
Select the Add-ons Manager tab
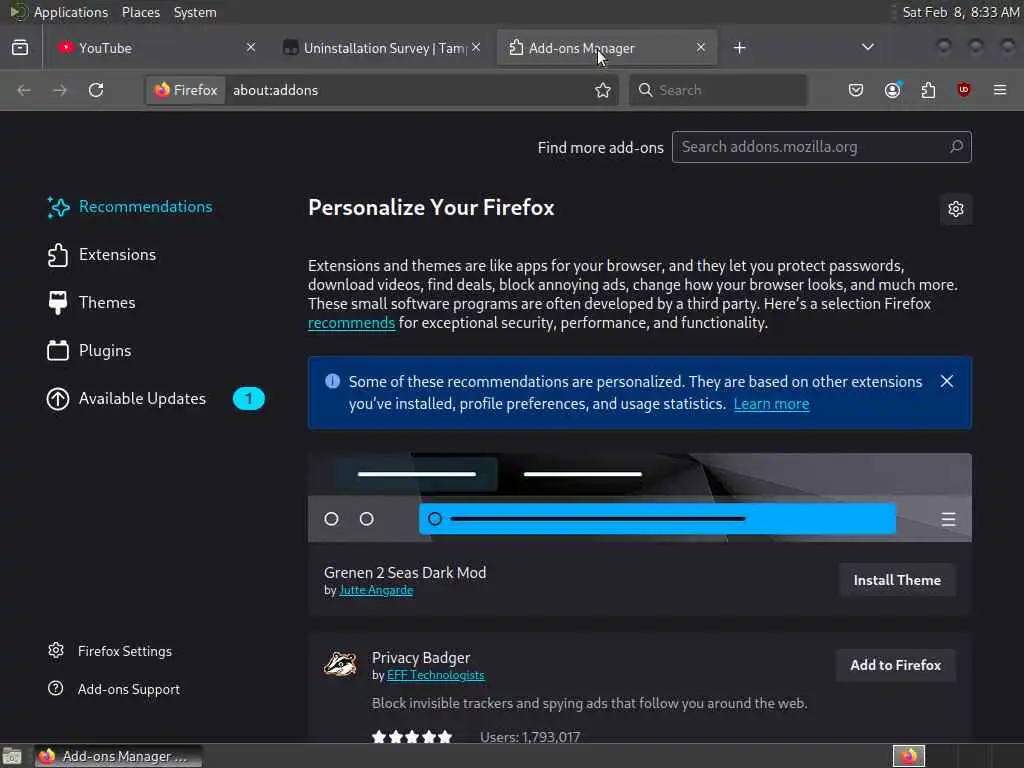607,48
